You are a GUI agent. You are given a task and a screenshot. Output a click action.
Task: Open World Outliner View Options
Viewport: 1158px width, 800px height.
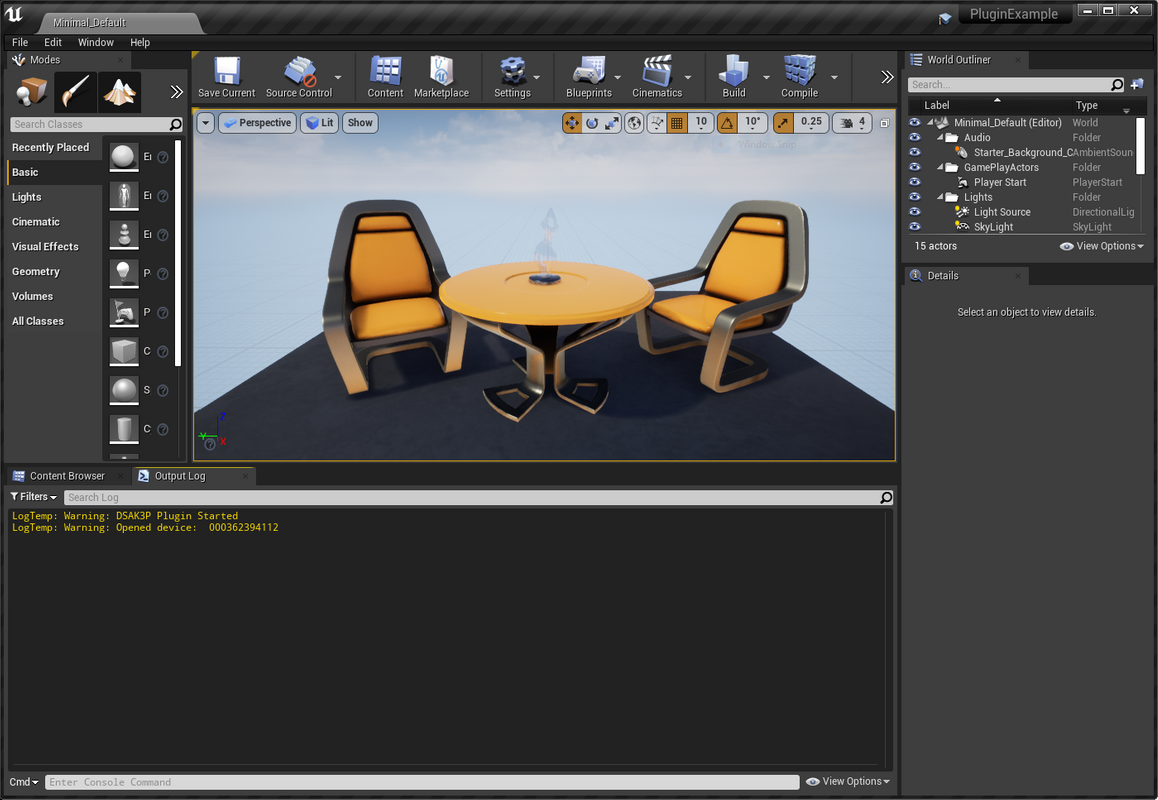[1102, 246]
